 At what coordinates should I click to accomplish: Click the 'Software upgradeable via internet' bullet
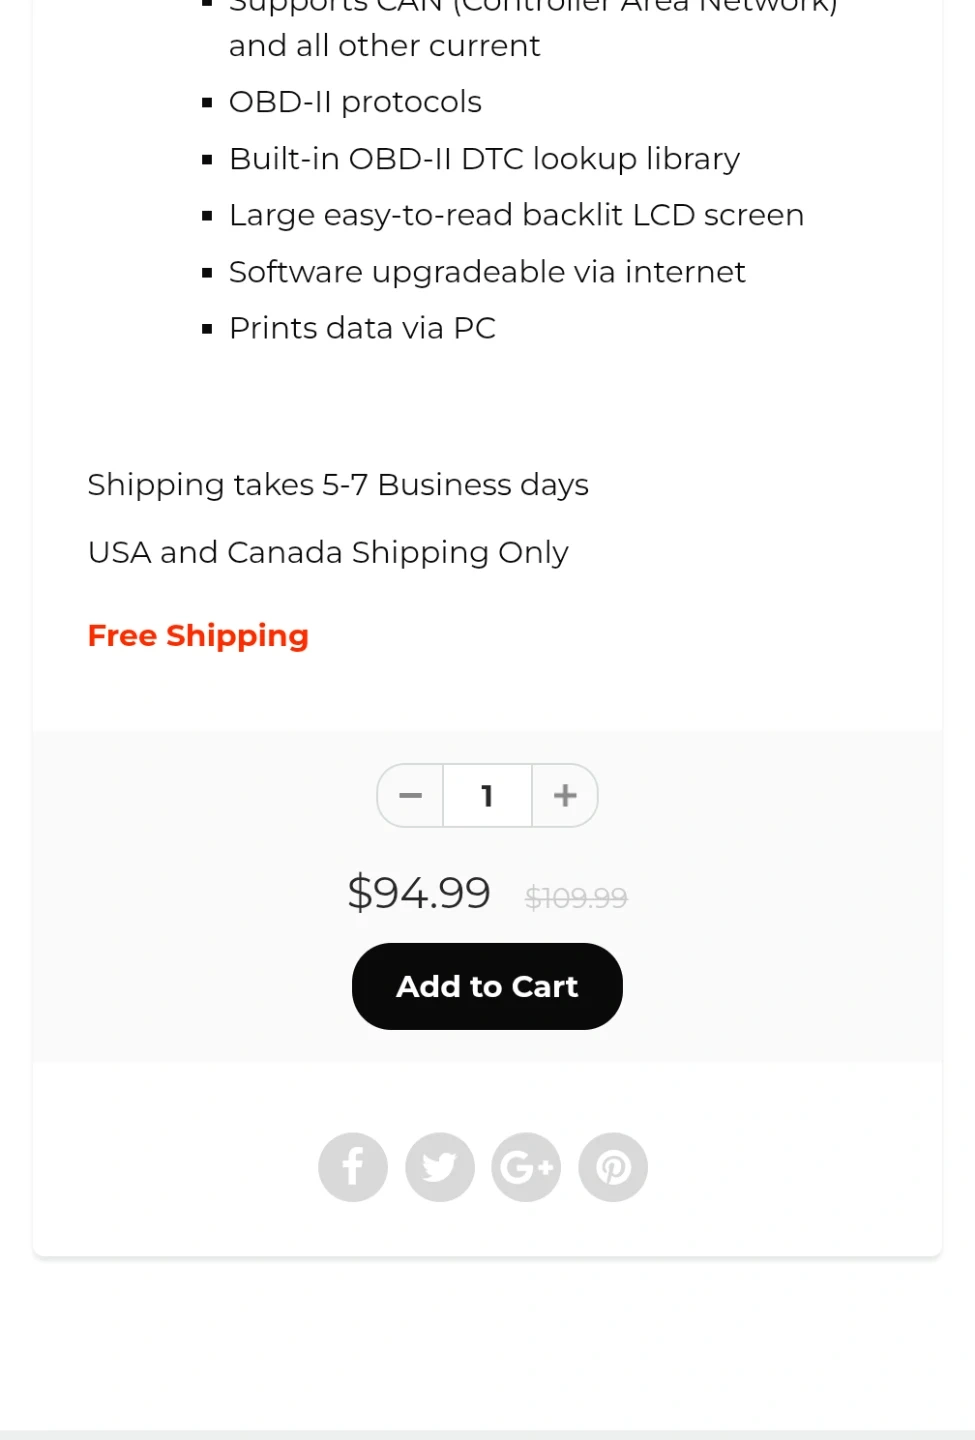coord(487,272)
